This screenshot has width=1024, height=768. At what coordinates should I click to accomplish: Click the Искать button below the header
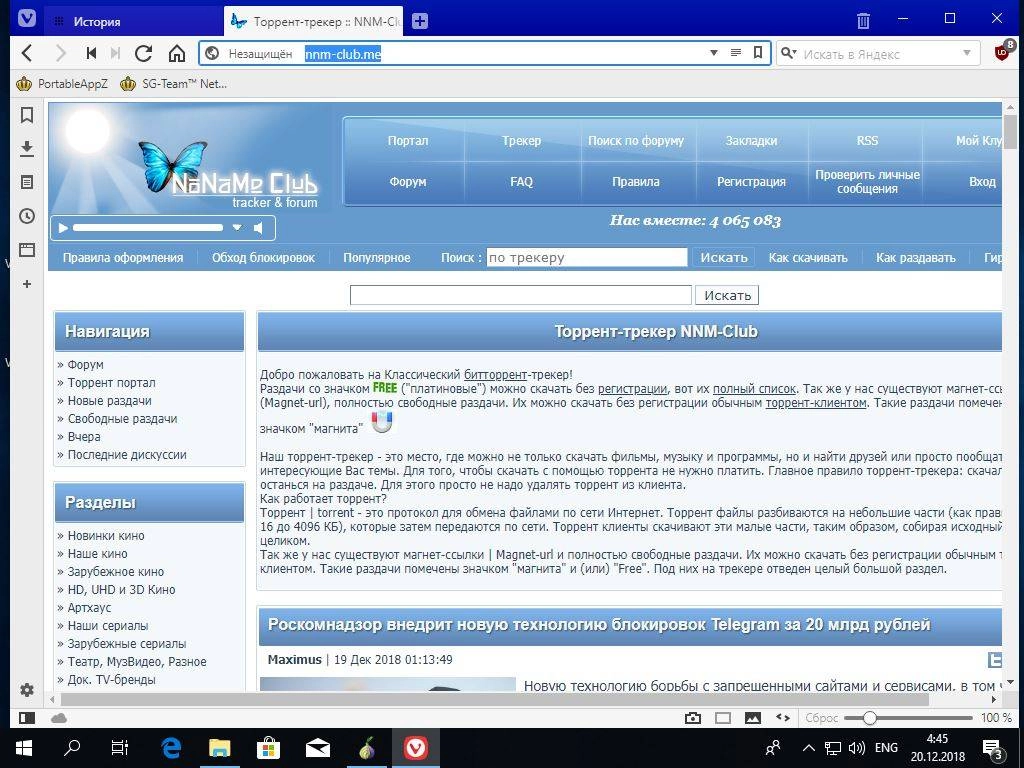click(727, 295)
